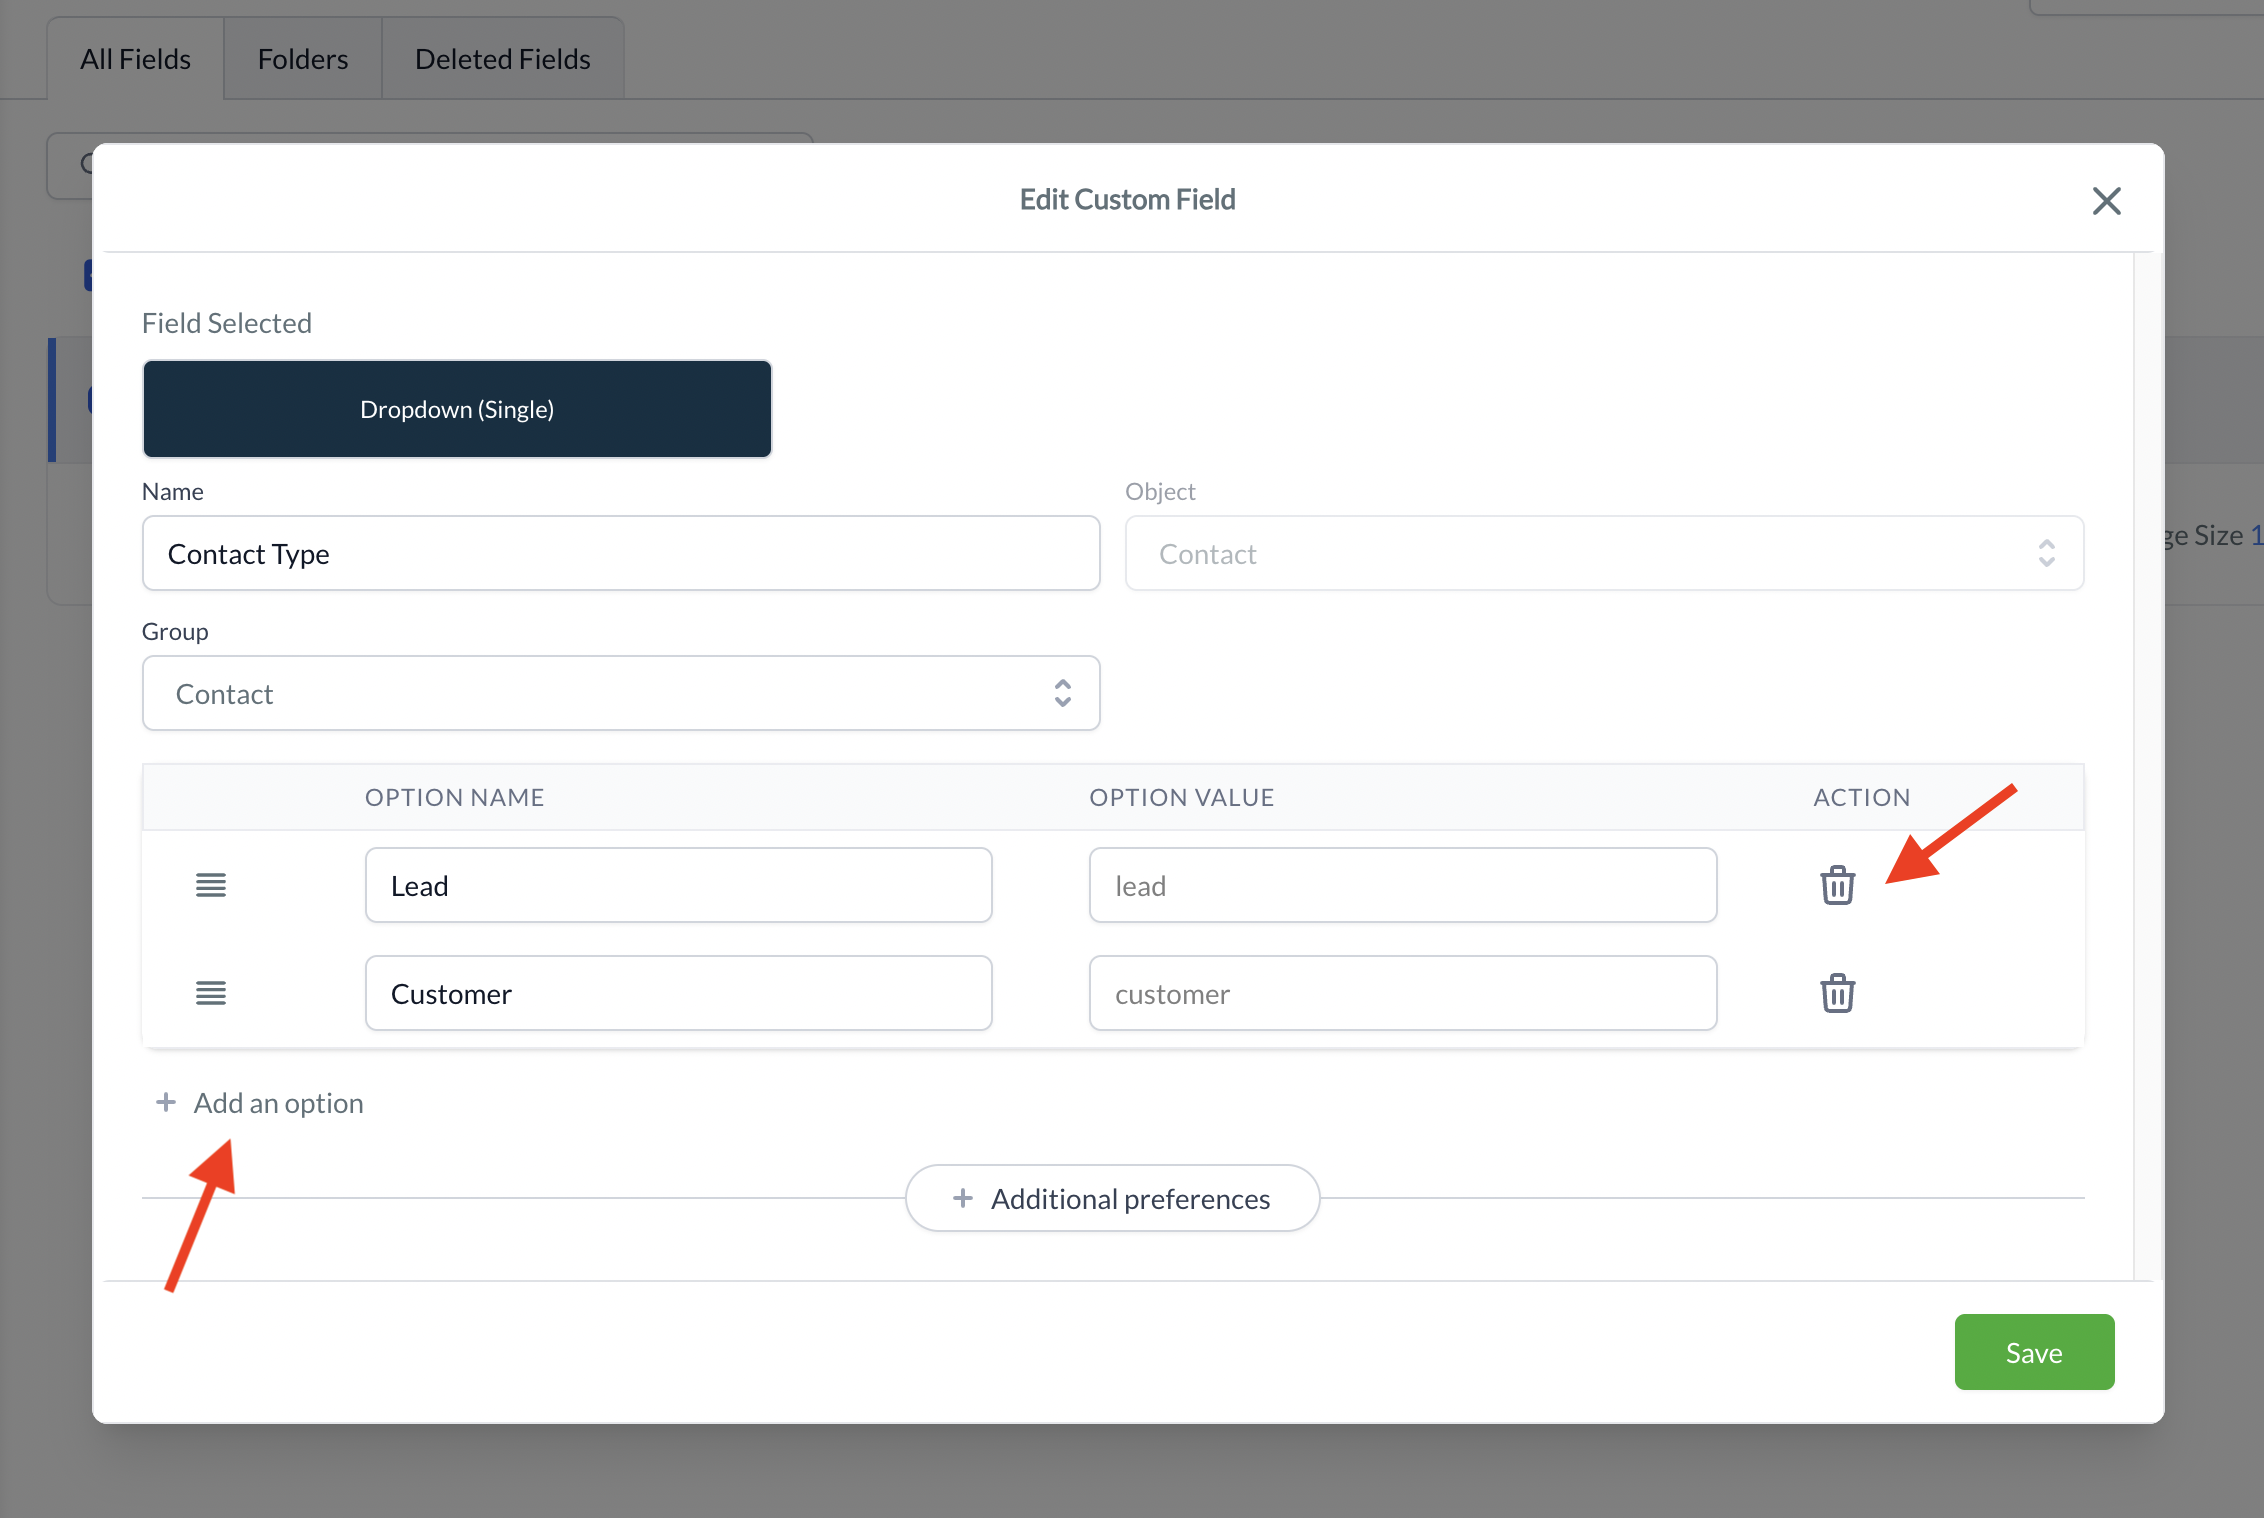Switch to the All Fields tab

tap(135, 59)
